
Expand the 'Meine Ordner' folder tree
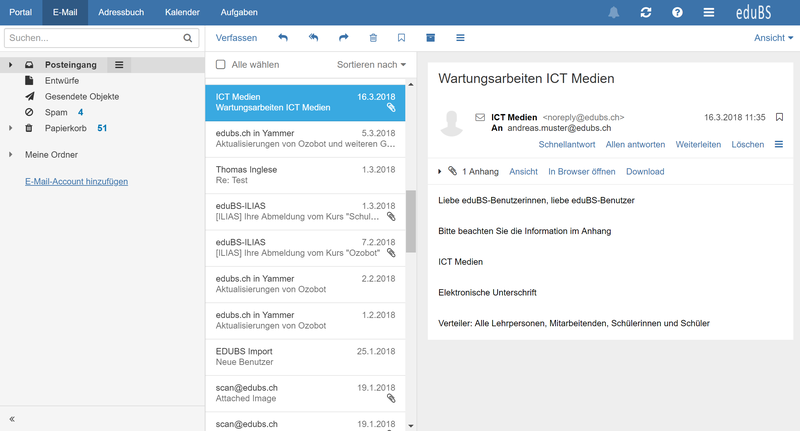(12, 155)
